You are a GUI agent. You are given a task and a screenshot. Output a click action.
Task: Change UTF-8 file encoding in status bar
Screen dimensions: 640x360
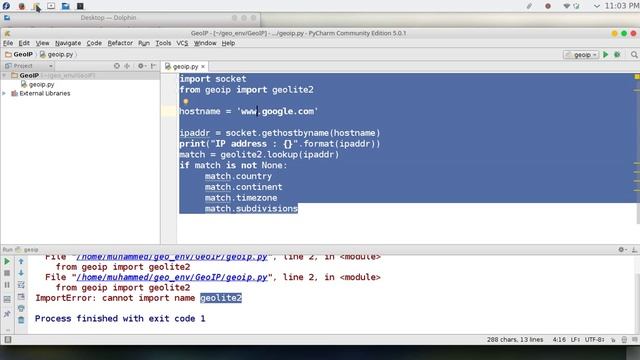coord(594,340)
